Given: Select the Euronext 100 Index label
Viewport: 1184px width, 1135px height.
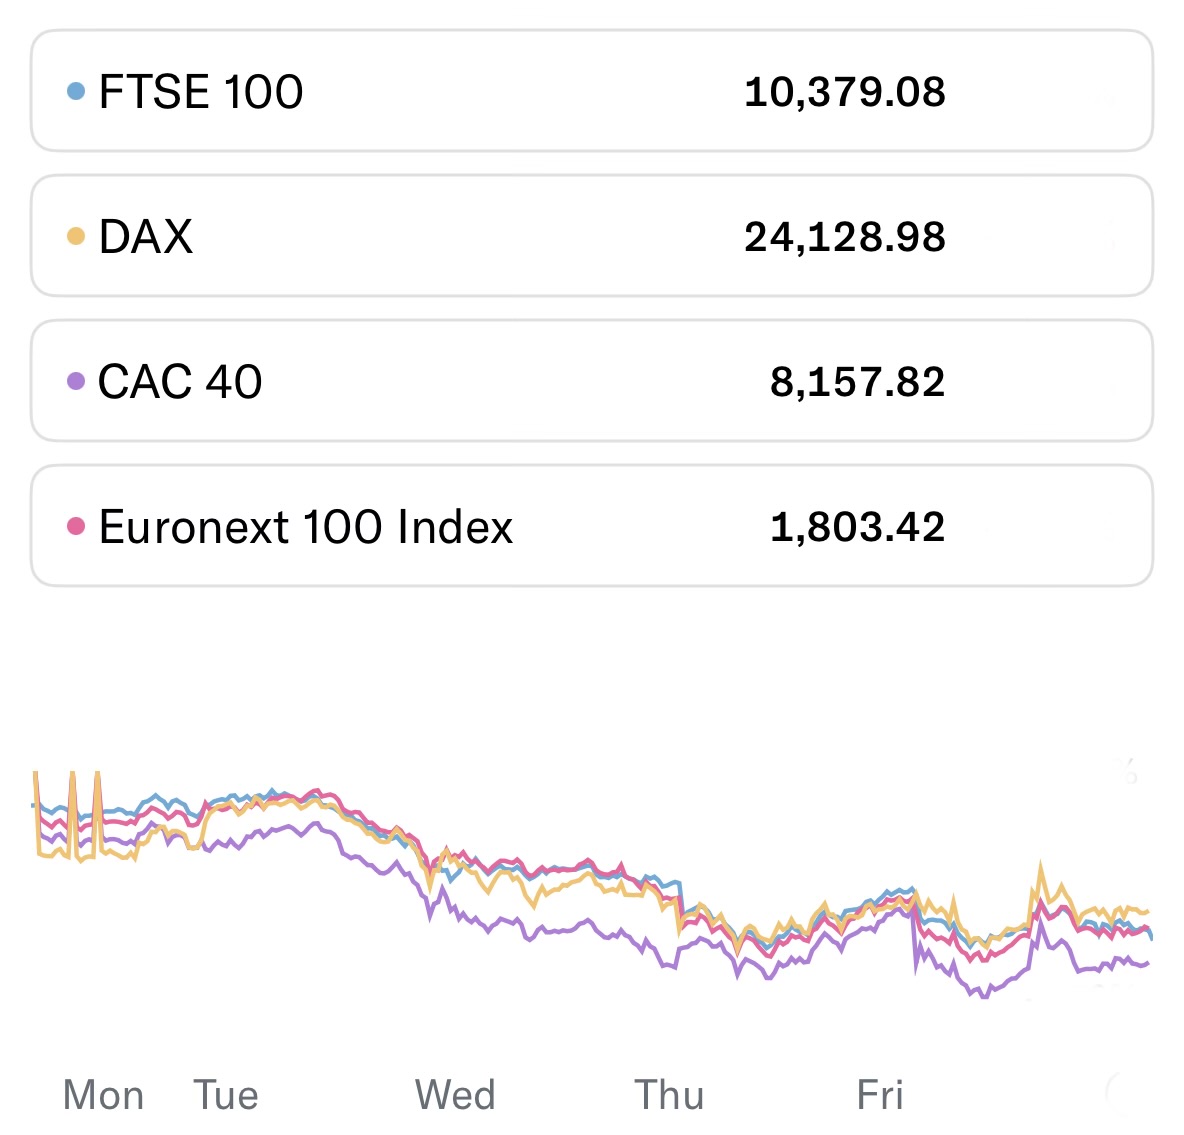Looking at the screenshot, I should (x=306, y=527).
